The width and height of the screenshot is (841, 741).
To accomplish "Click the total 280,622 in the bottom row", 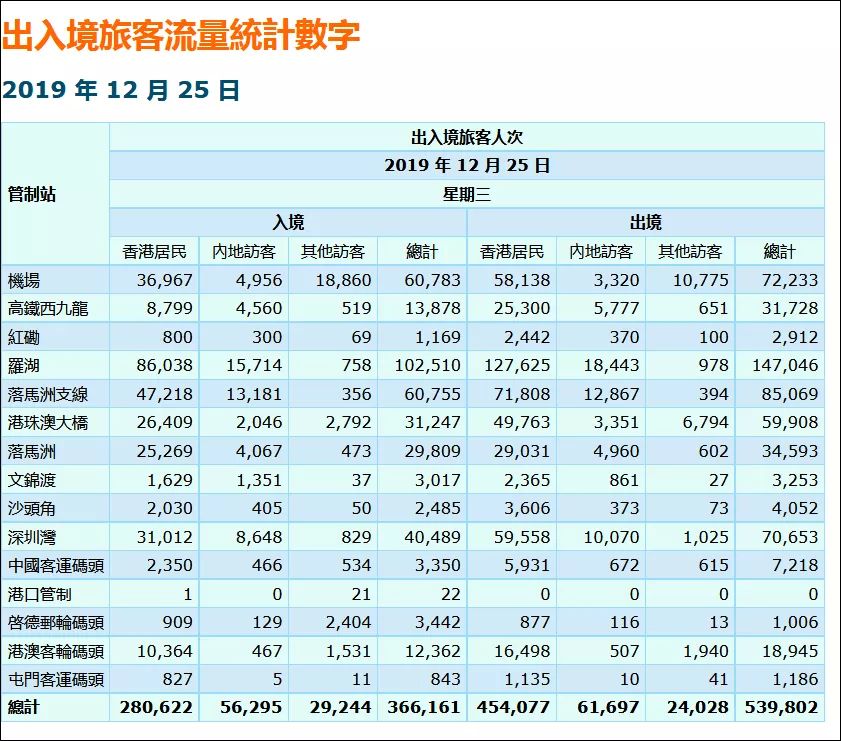I will click(156, 708).
